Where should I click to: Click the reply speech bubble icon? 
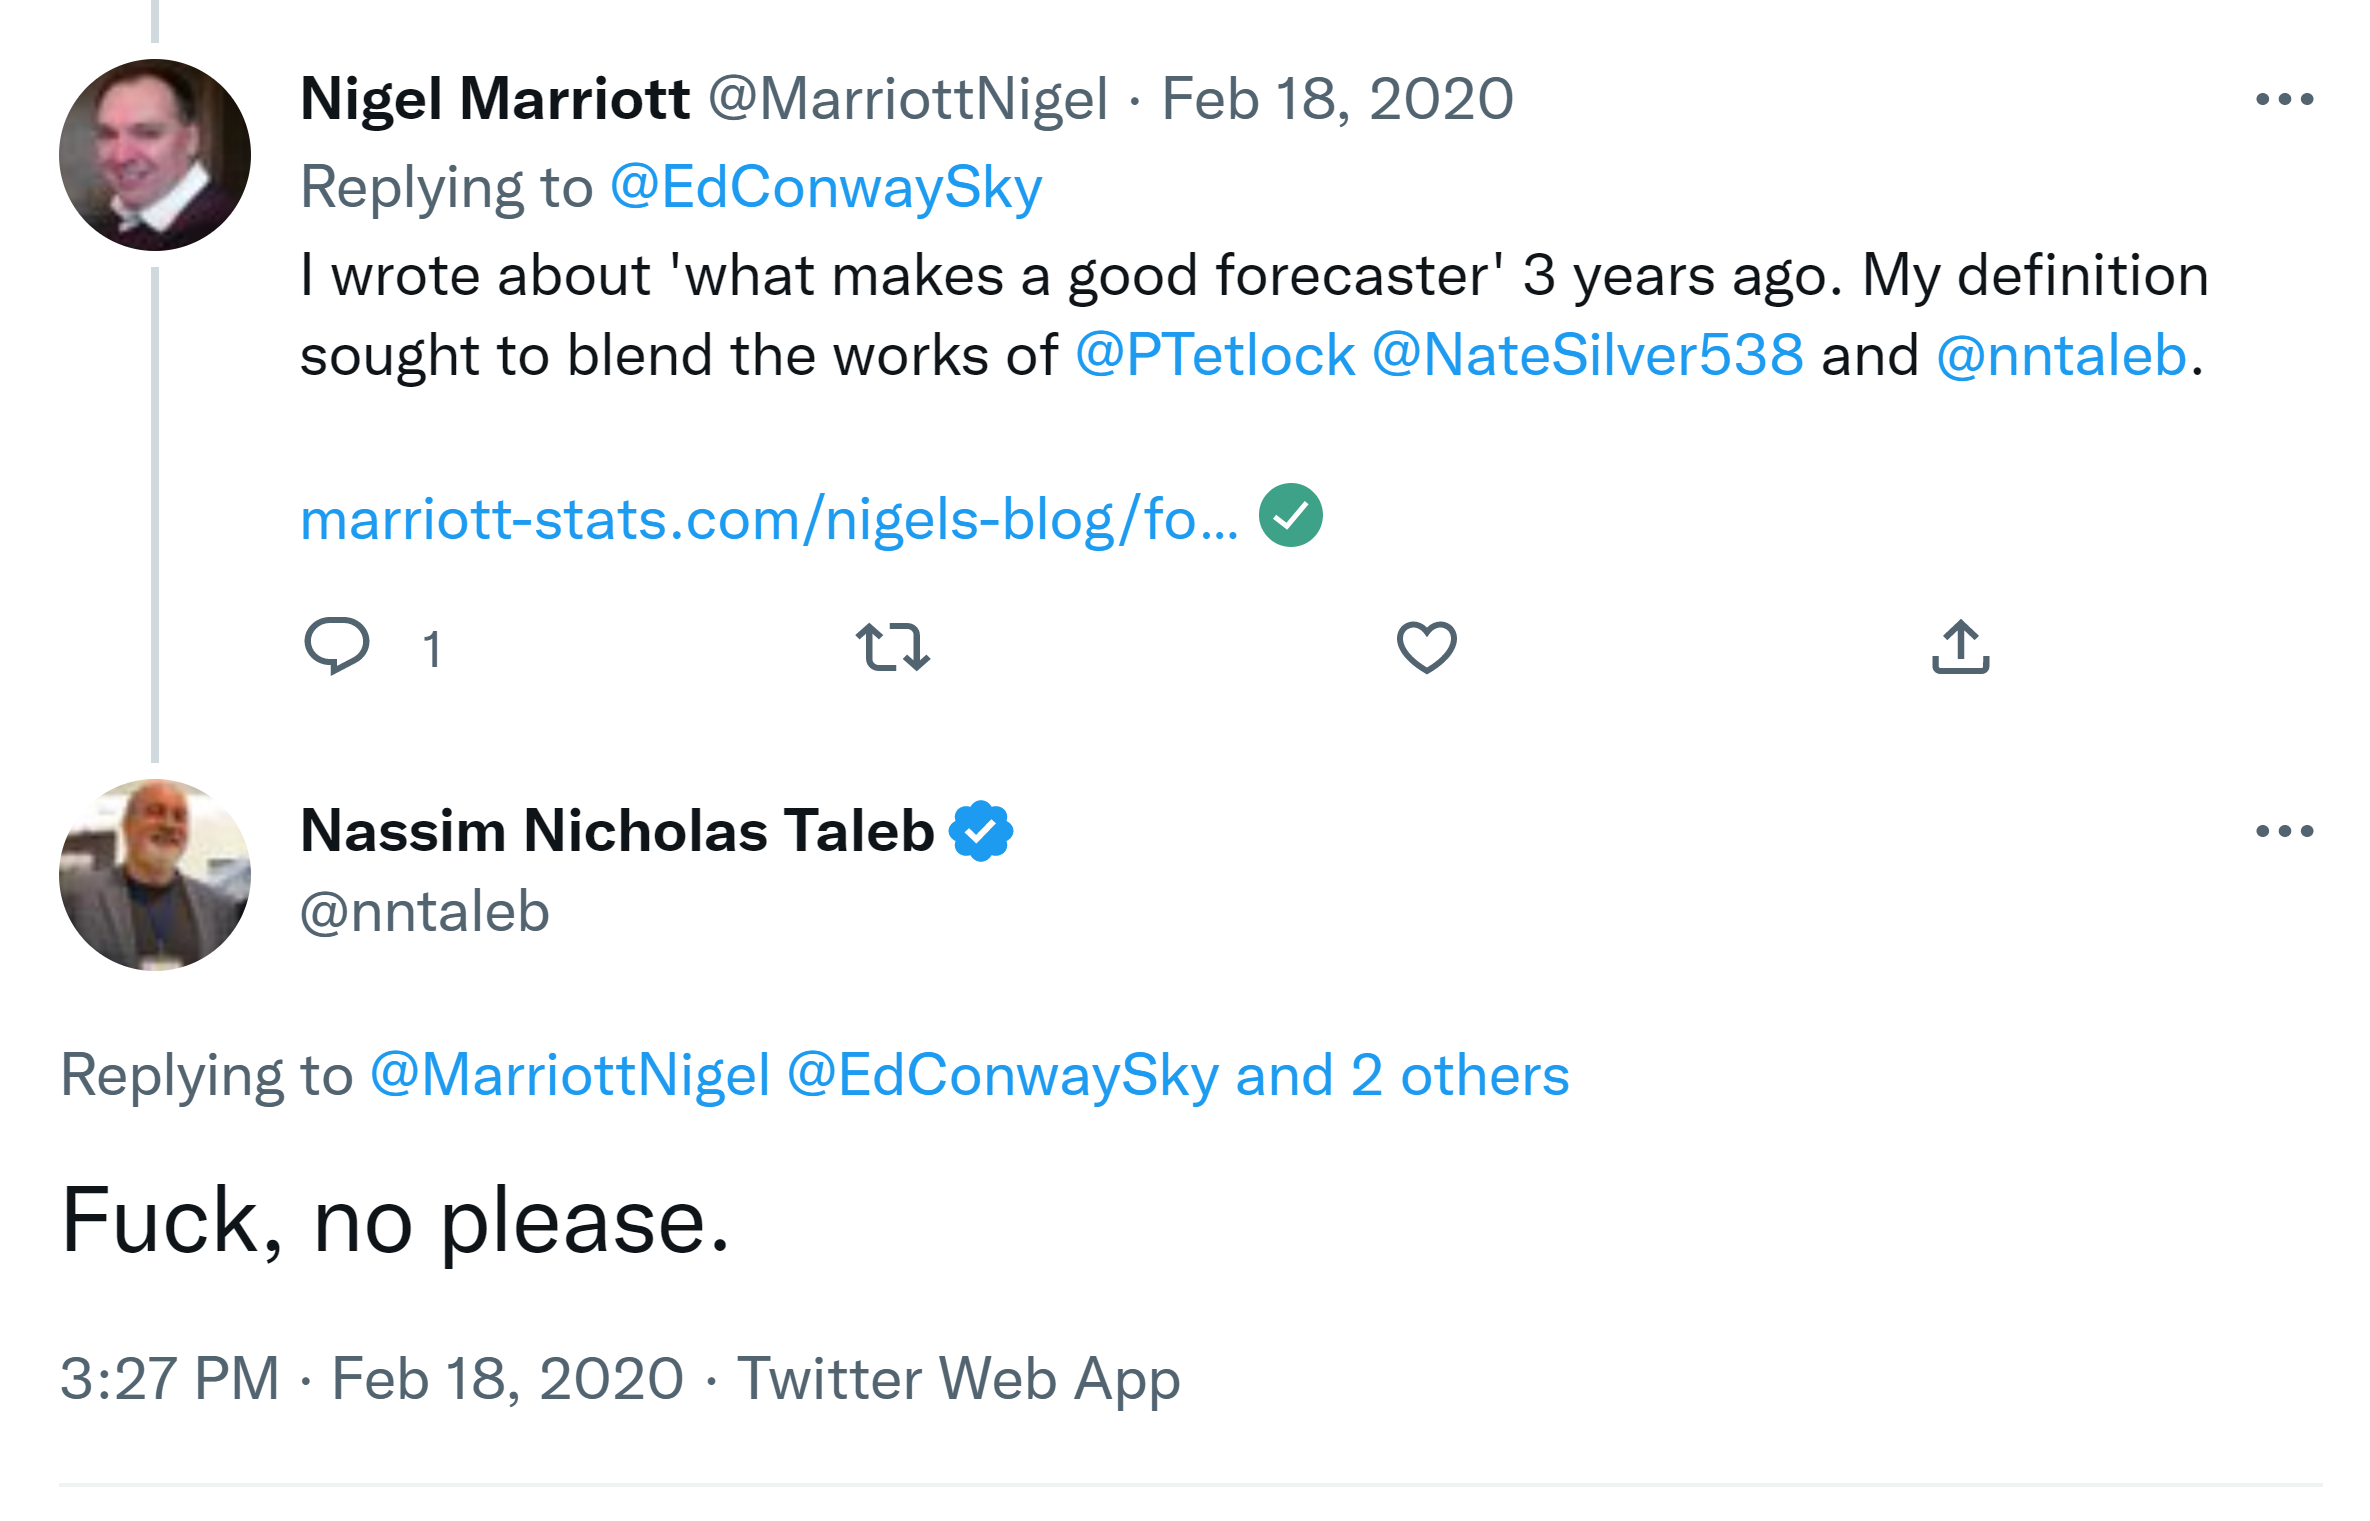[337, 646]
